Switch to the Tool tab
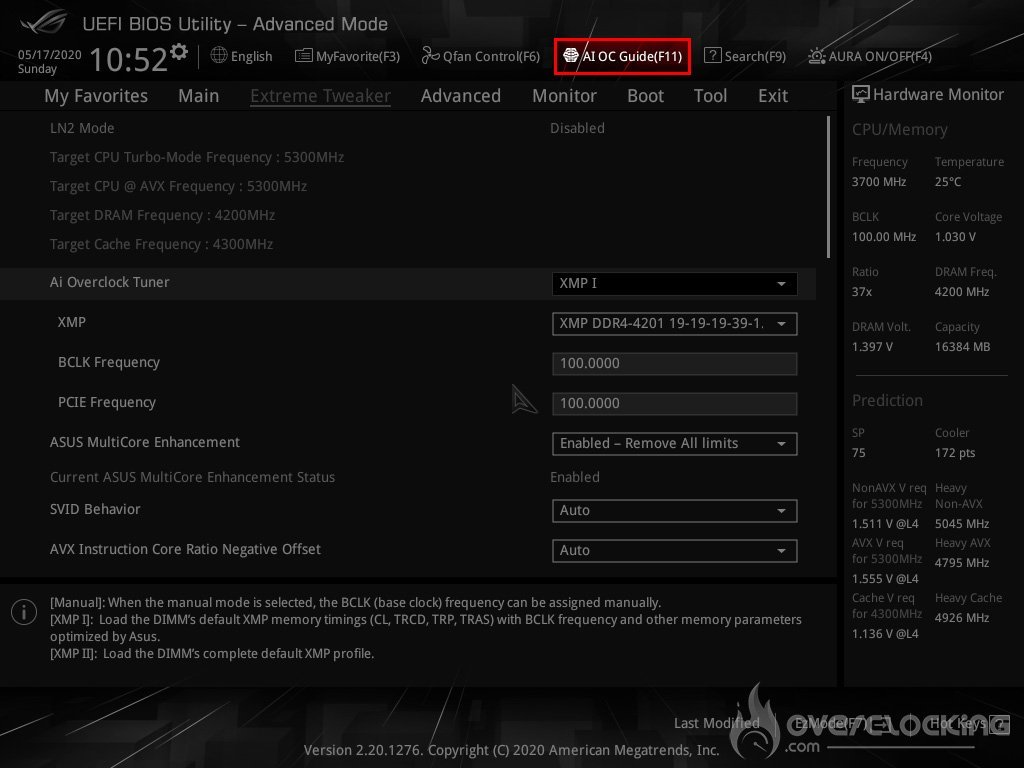This screenshot has width=1024, height=768. coord(710,96)
